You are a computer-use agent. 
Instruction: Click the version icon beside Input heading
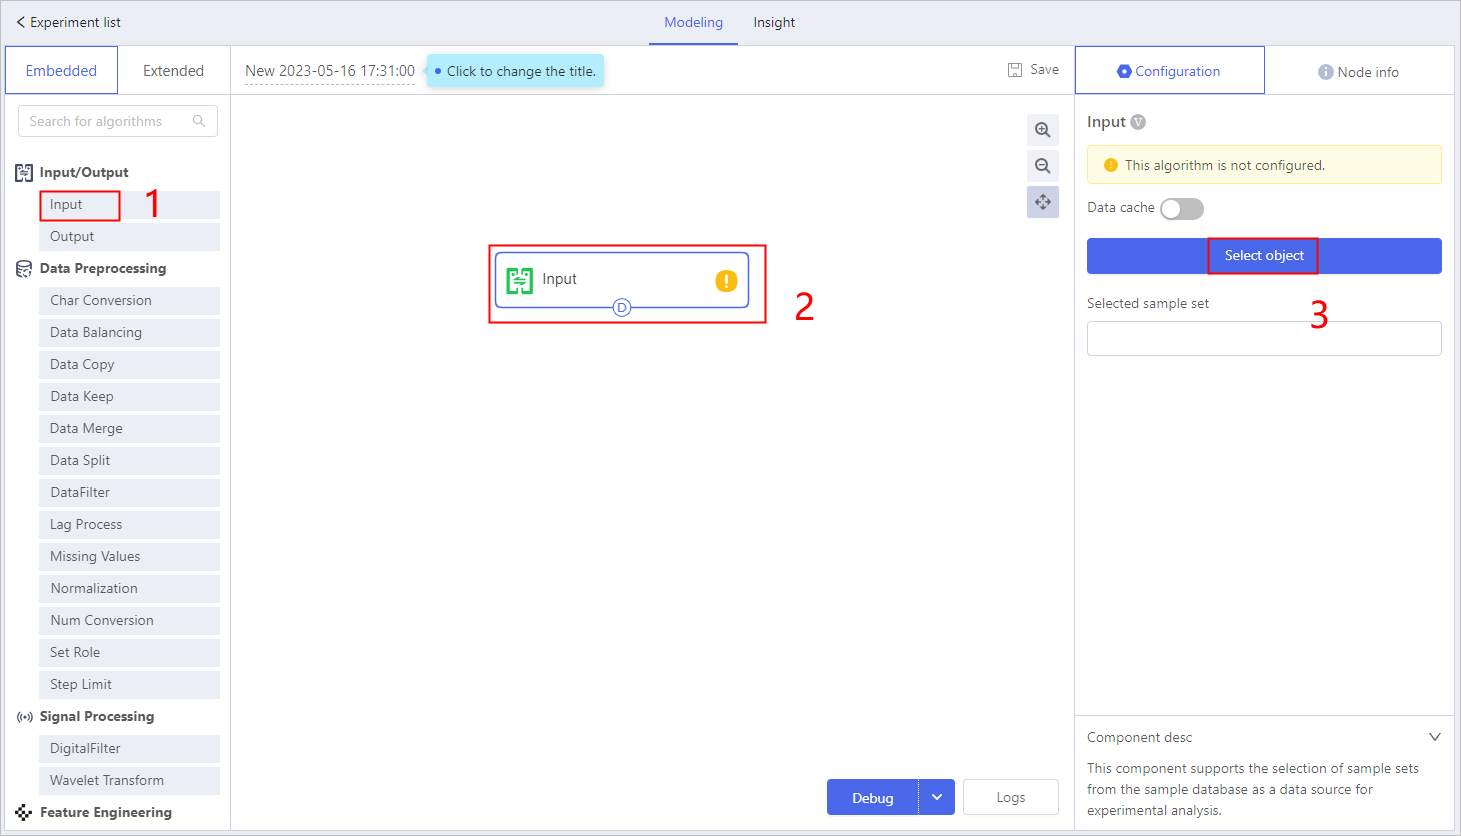1138,122
